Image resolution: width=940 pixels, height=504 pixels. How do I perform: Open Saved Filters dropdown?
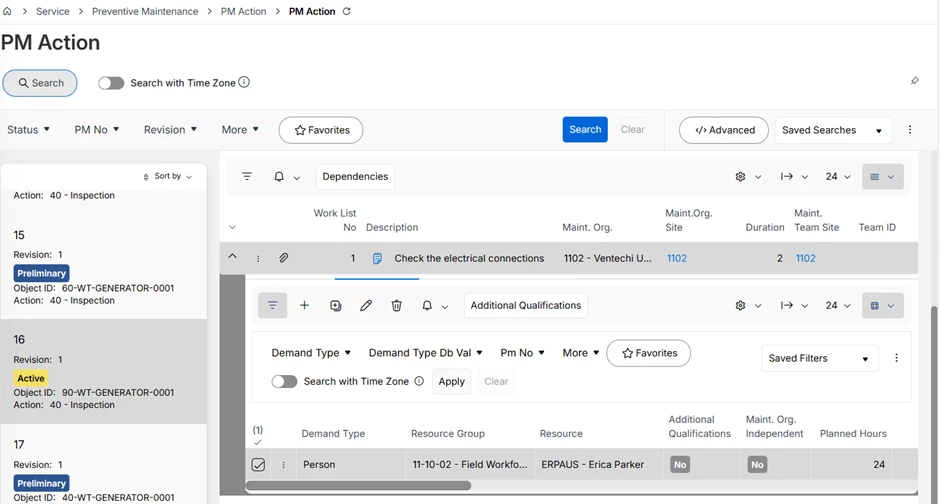pyautogui.click(x=820, y=358)
